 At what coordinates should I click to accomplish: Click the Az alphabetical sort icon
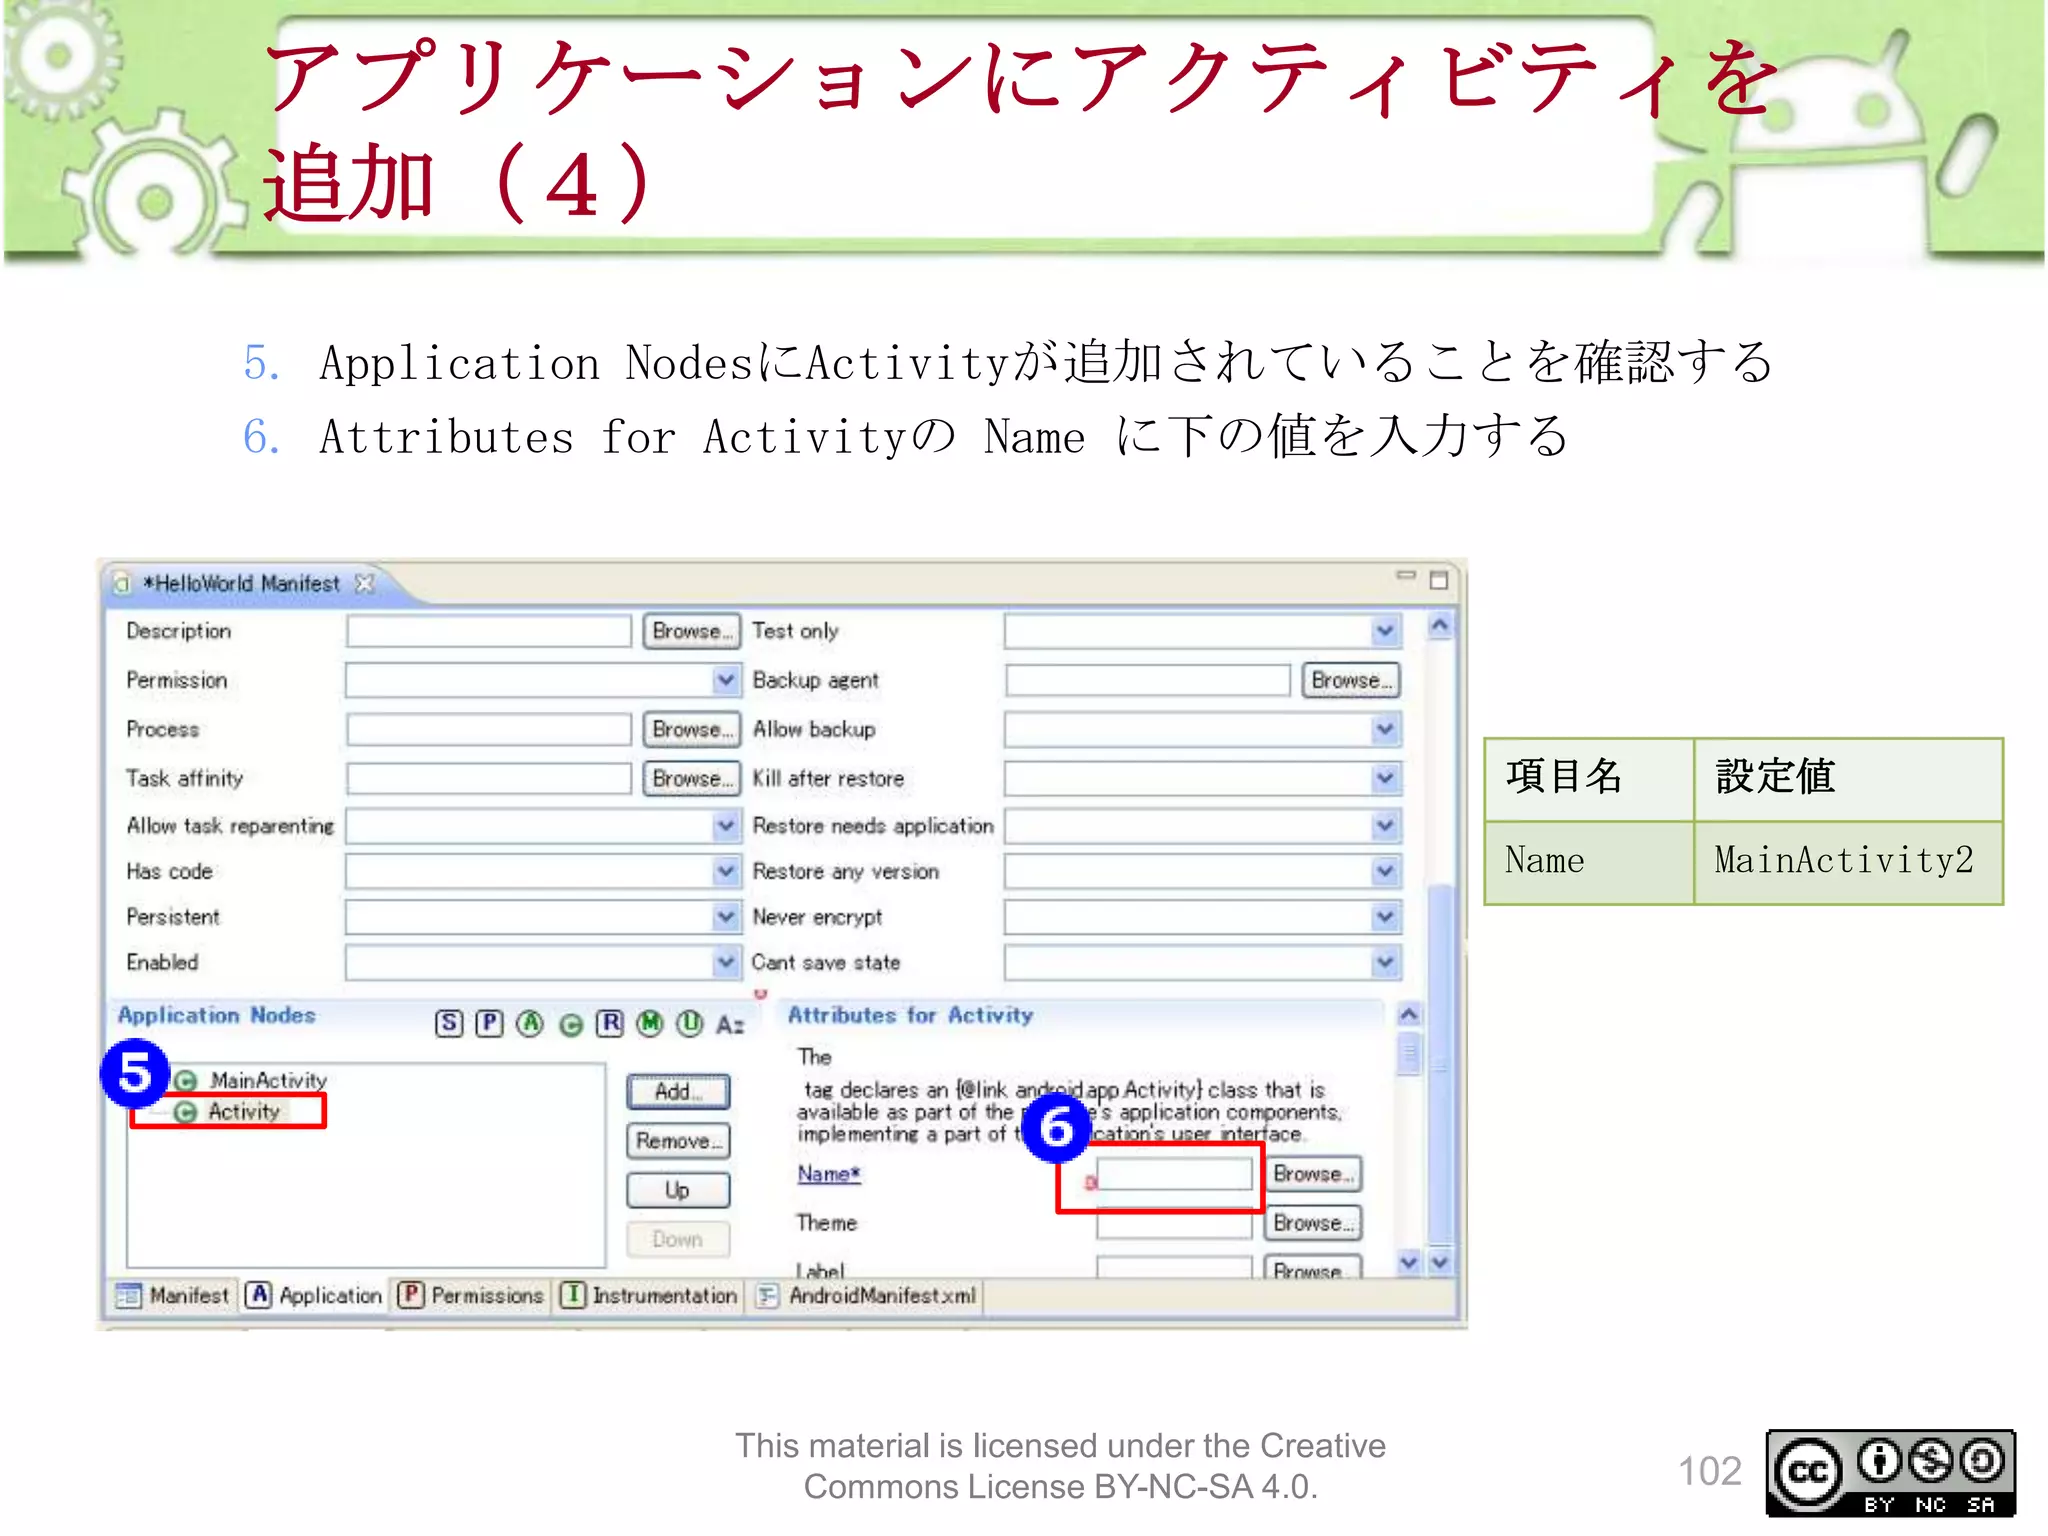click(730, 1024)
